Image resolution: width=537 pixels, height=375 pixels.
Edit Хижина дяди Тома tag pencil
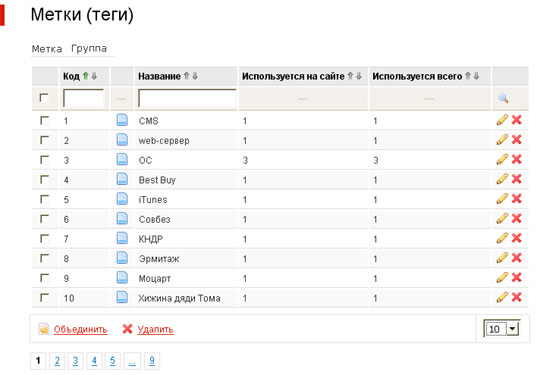[502, 297]
